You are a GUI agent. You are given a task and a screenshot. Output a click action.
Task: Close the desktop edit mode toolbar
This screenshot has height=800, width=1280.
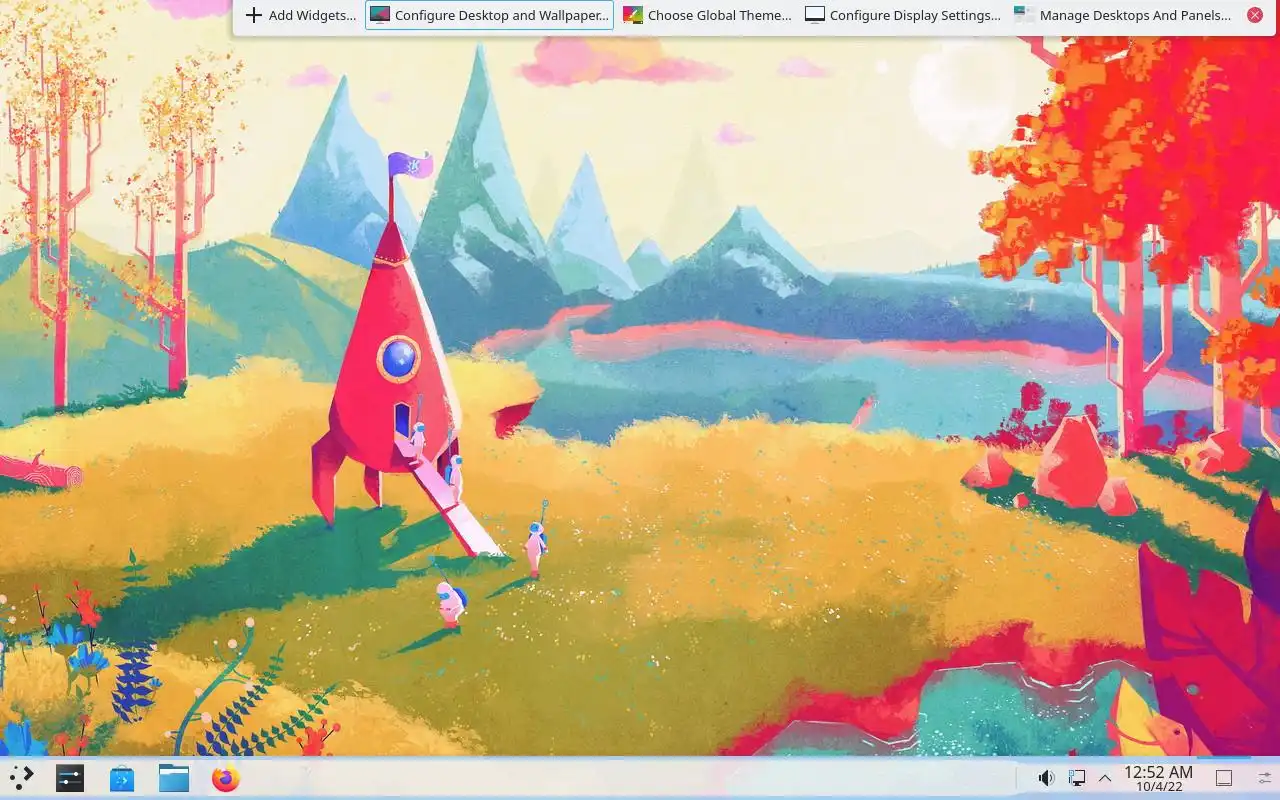coord(1255,15)
